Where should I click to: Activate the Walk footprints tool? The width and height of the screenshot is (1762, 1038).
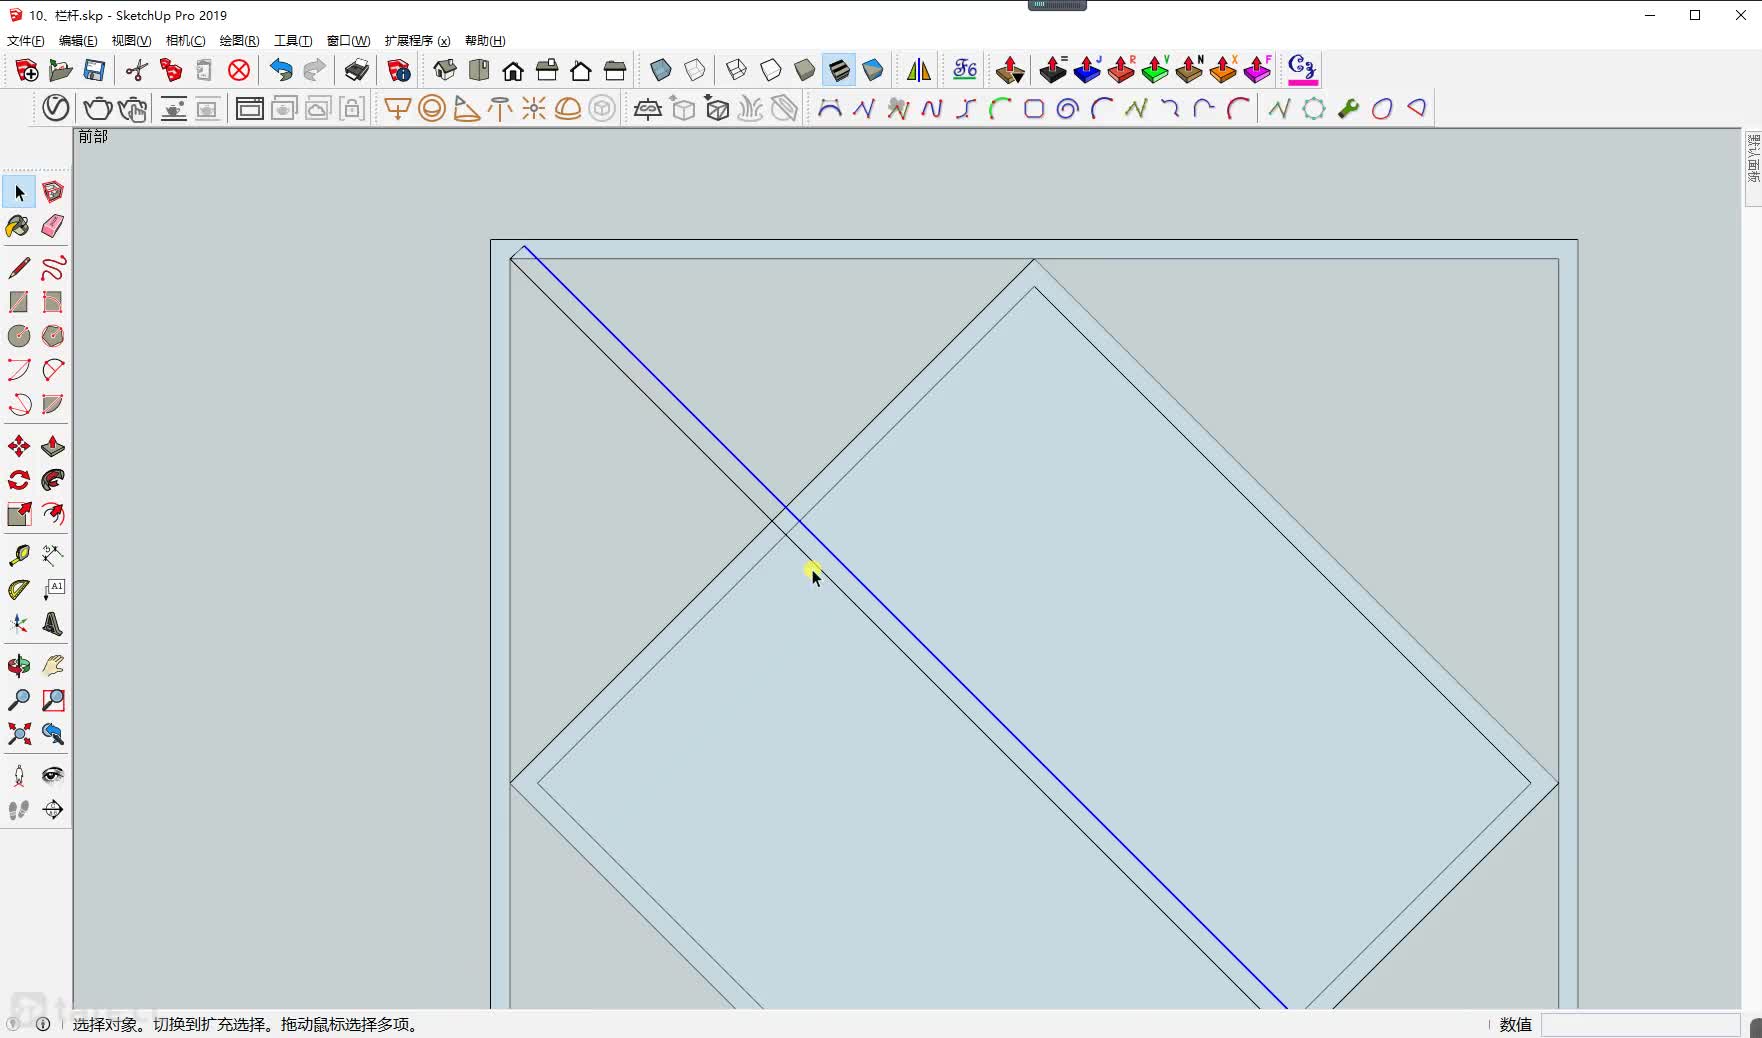pyautogui.click(x=19, y=810)
